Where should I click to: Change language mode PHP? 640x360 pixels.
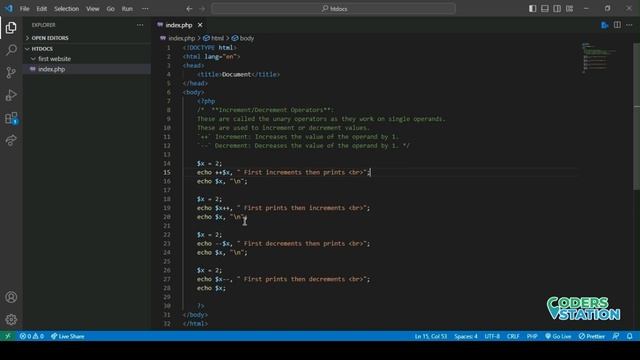click(532, 336)
